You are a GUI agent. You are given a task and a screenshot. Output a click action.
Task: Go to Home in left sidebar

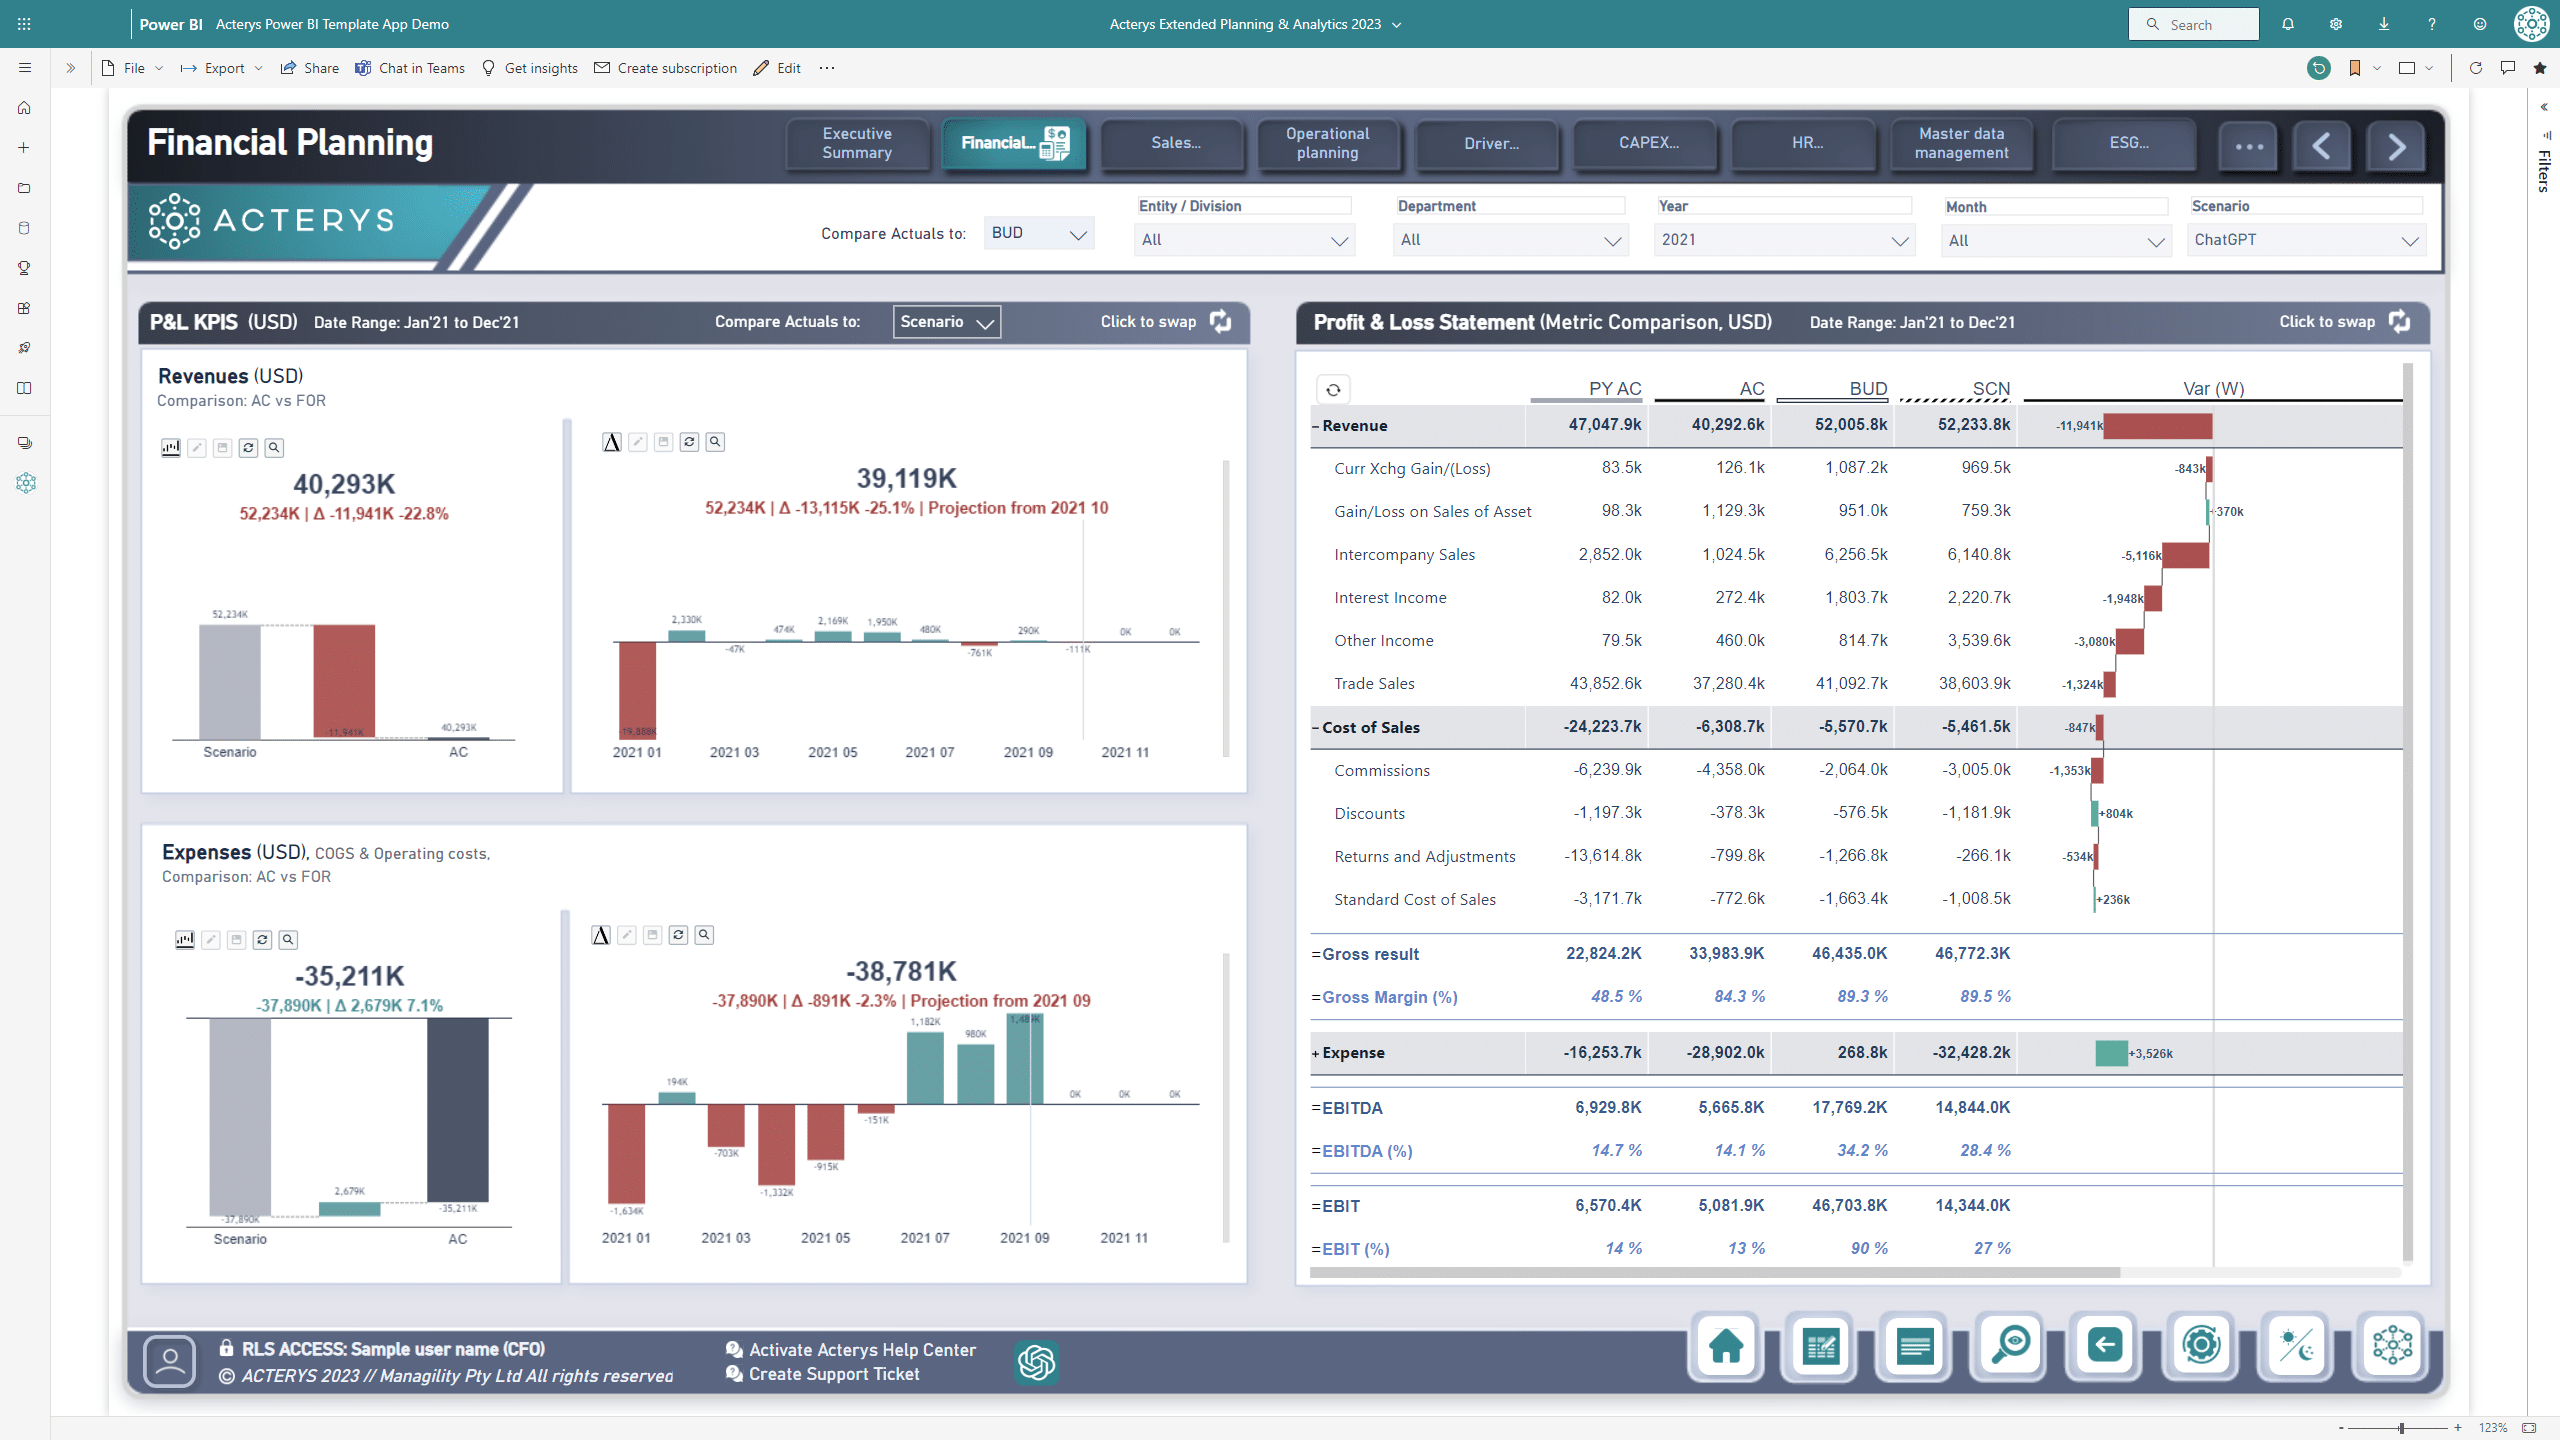coord(24,108)
